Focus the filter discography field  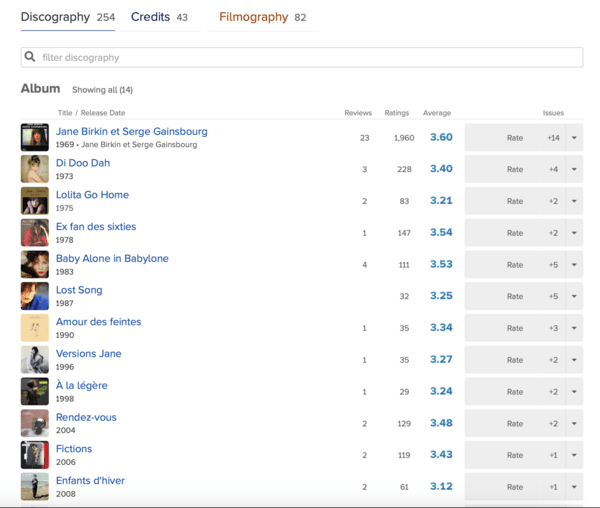tap(302, 57)
